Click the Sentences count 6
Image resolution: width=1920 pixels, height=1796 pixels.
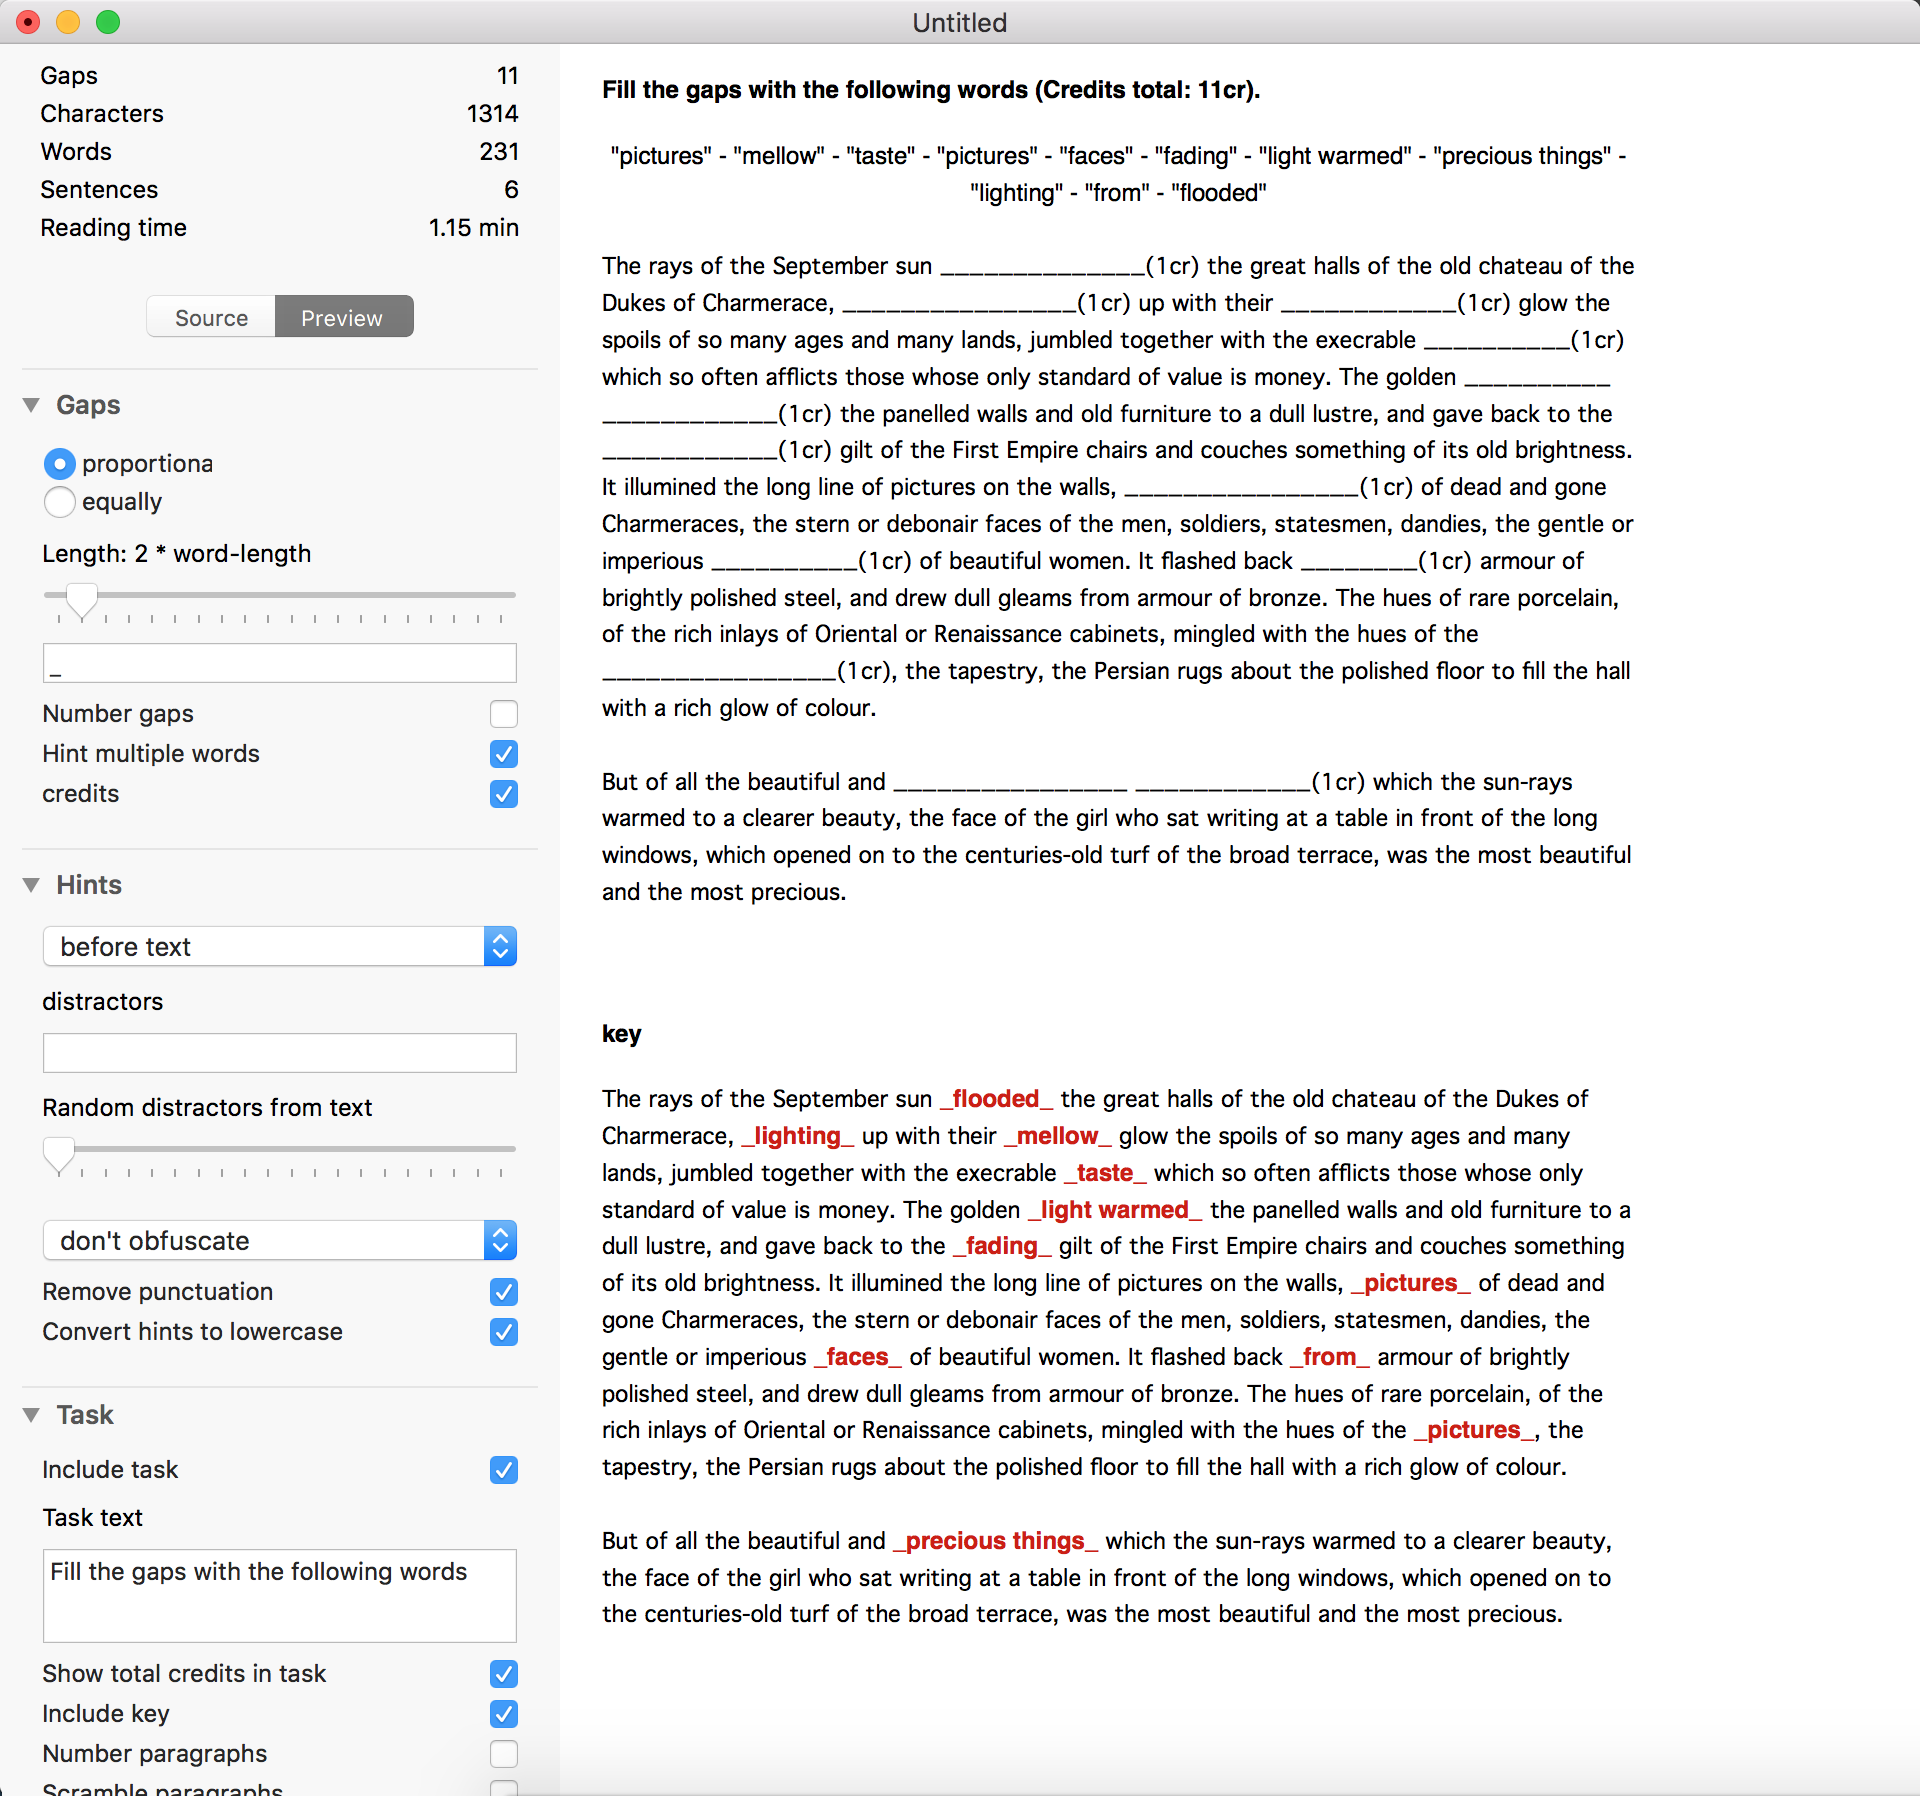[511, 190]
